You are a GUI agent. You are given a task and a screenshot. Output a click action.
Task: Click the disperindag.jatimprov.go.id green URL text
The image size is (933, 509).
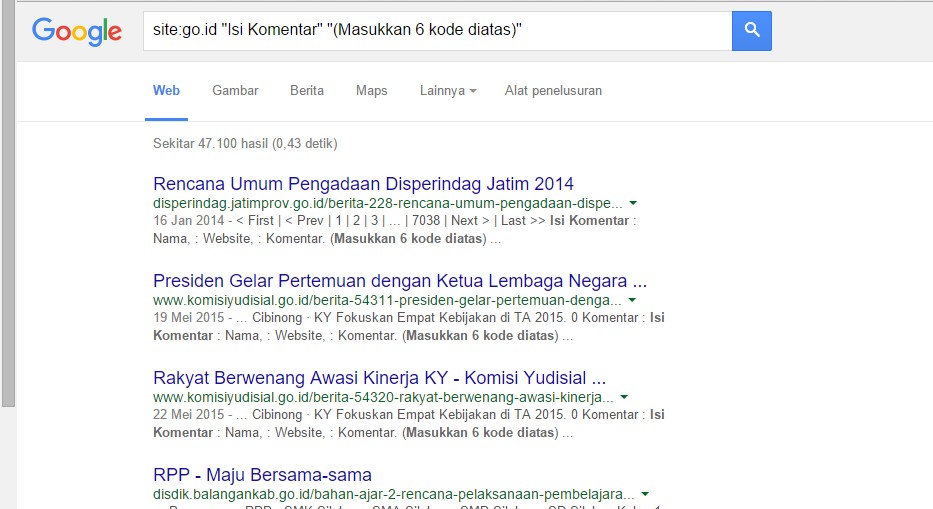(387, 203)
